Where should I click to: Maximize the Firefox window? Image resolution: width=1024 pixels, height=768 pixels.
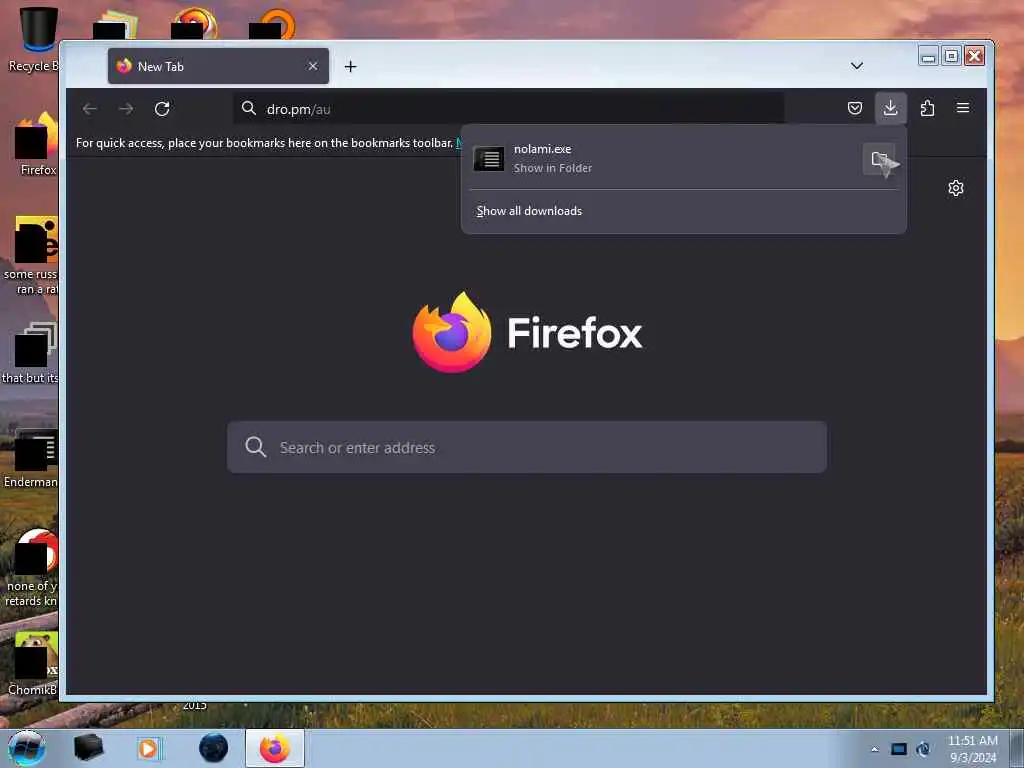pyautogui.click(x=951, y=57)
